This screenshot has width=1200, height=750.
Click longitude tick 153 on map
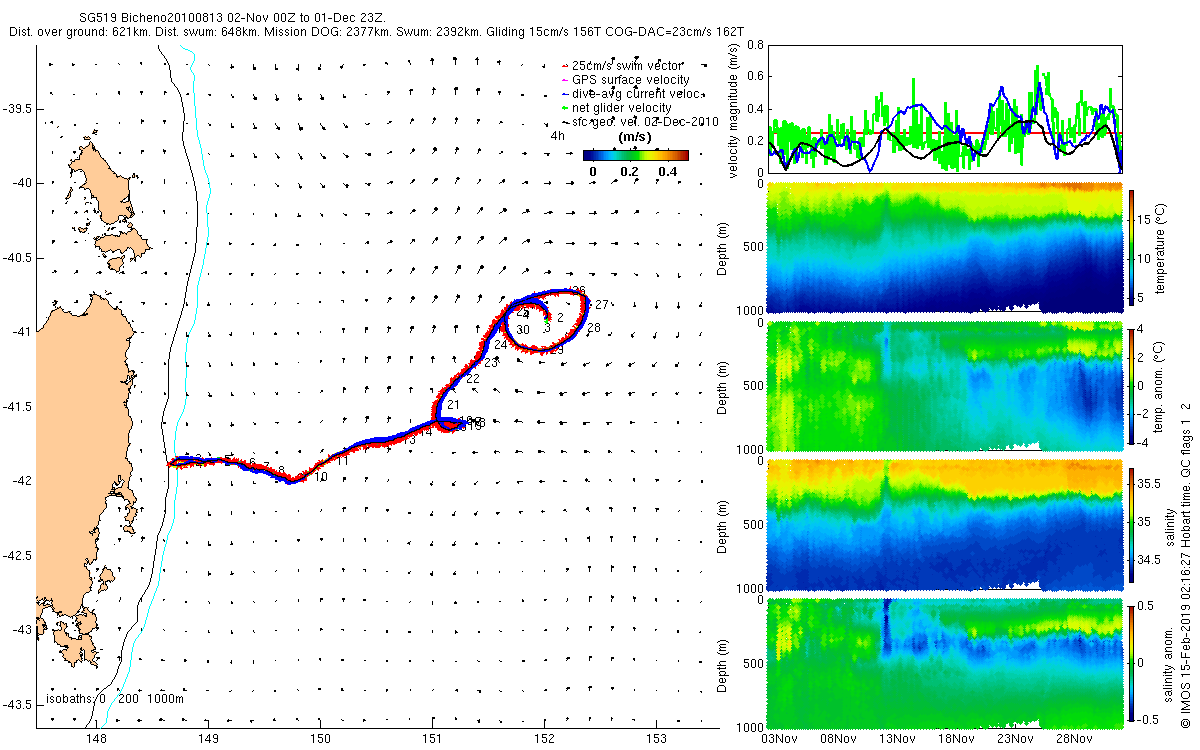[655, 740]
